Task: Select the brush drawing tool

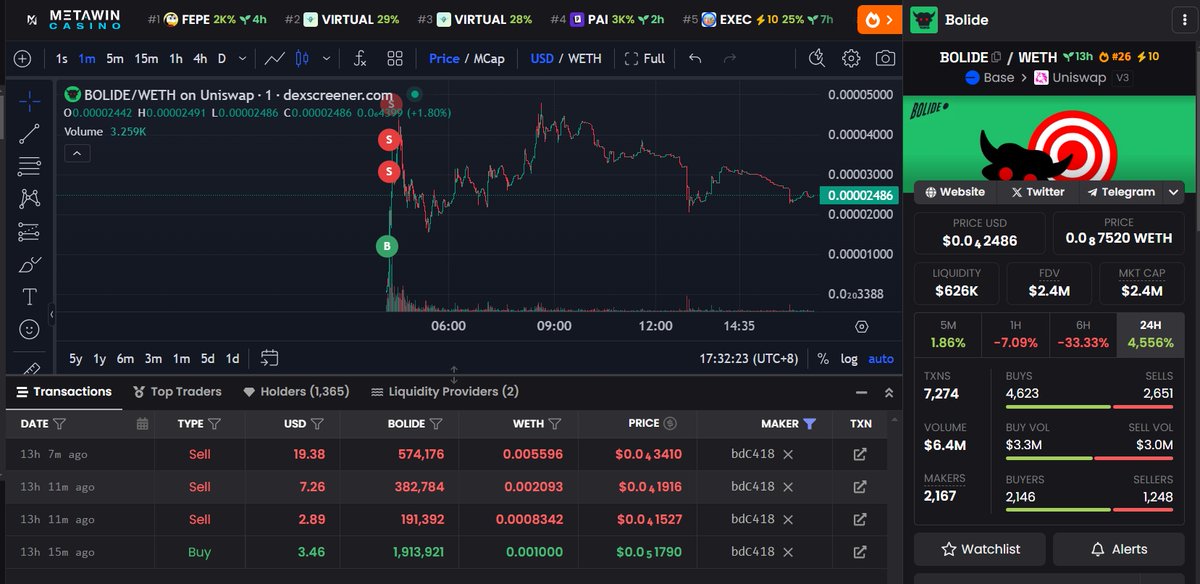Action: click(29, 265)
